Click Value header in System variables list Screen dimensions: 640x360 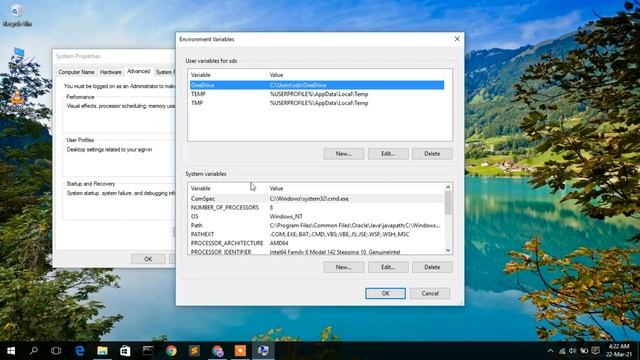click(x=276, y=189)
